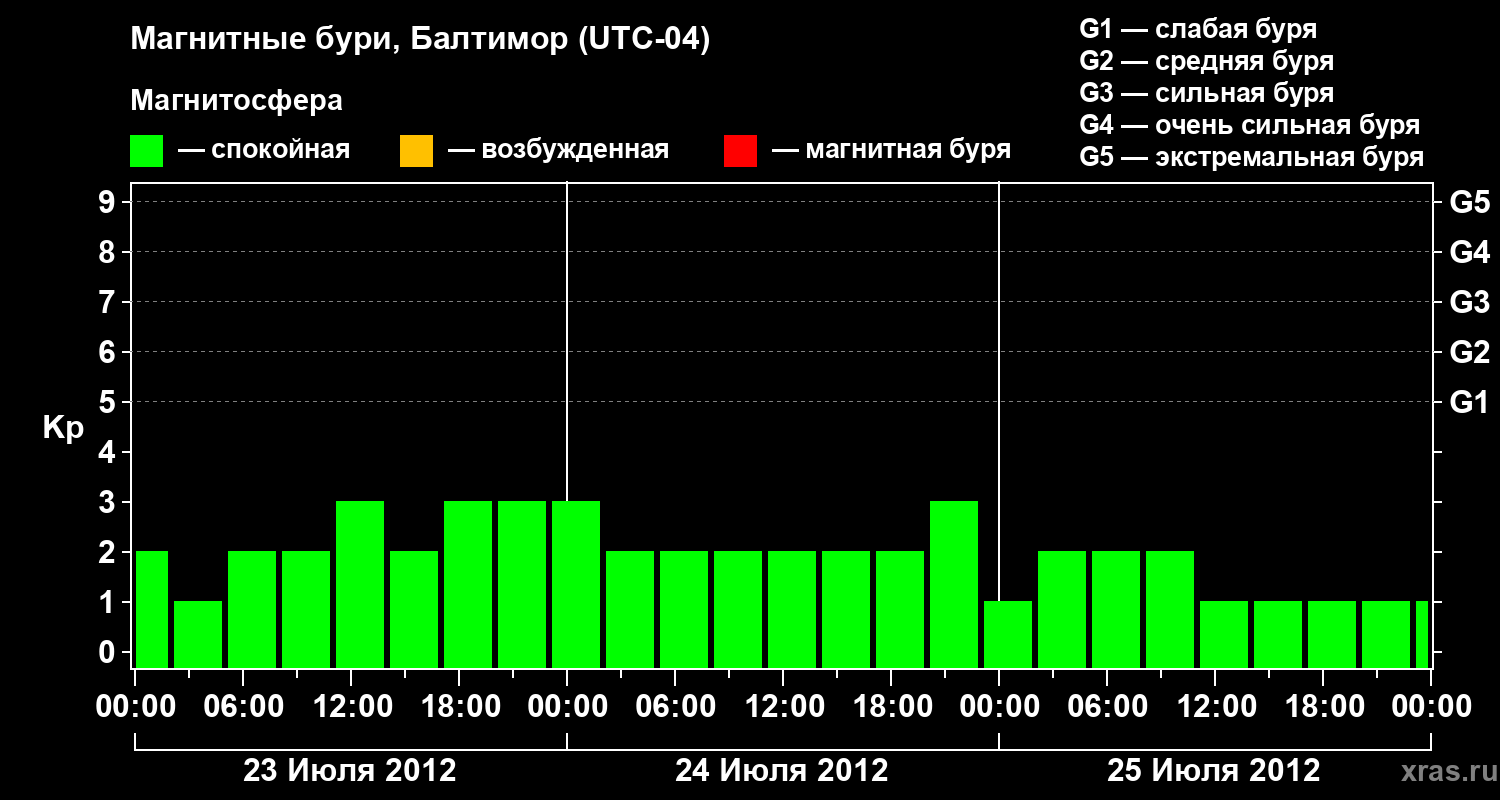
Task: Click the G2 label on the right axis
Action: (1470, 352)
